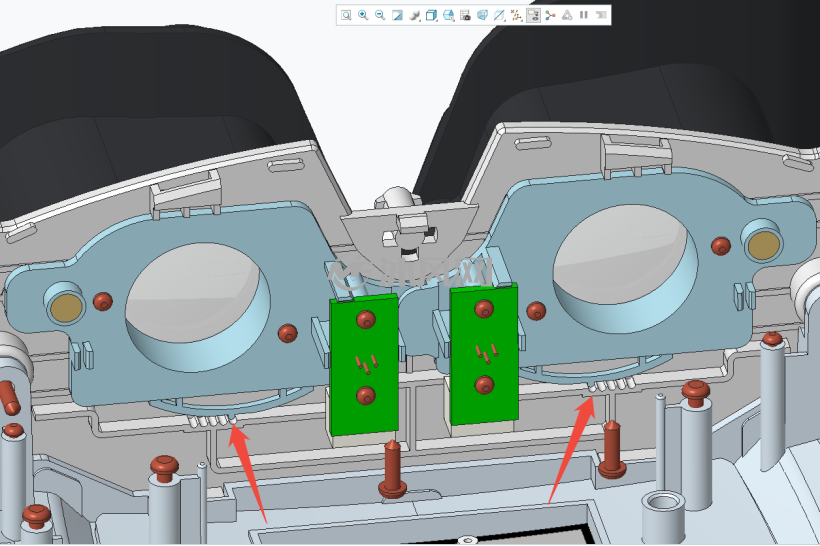Toggle the perspective view icon
This screenshot has height=546, width=820.
[x=482, y=15]
